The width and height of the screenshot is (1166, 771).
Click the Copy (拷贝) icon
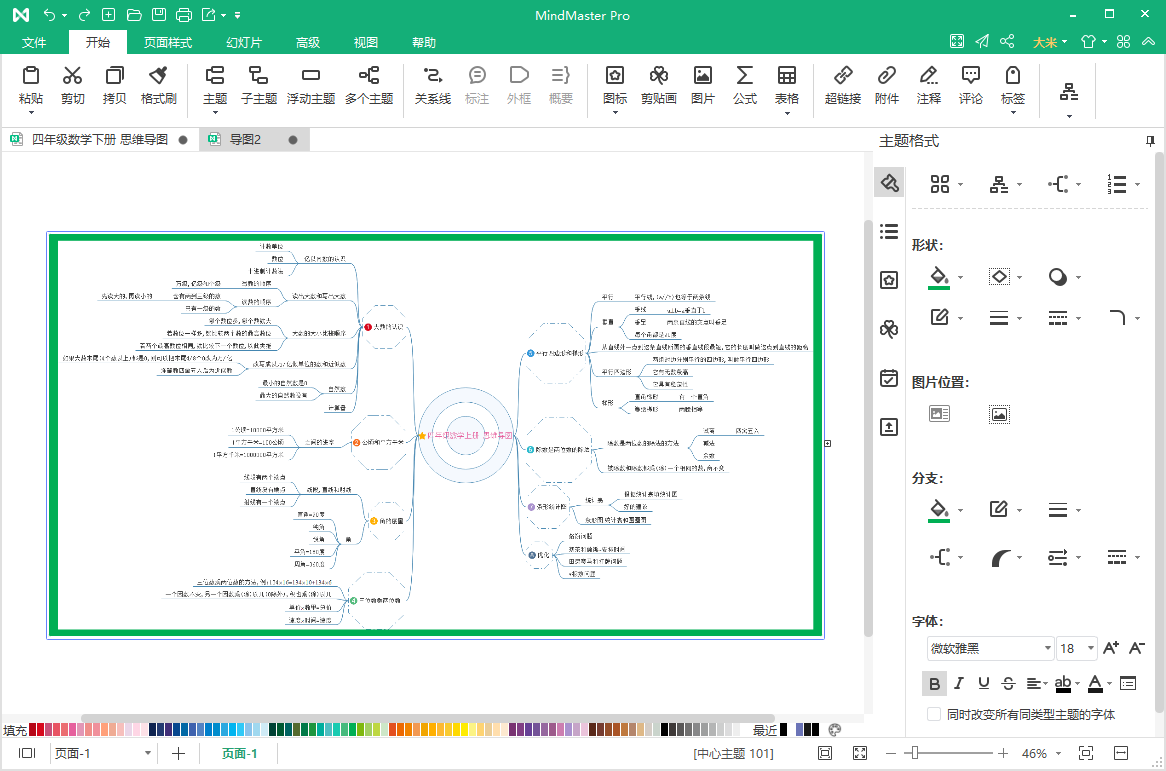(115, 75)
